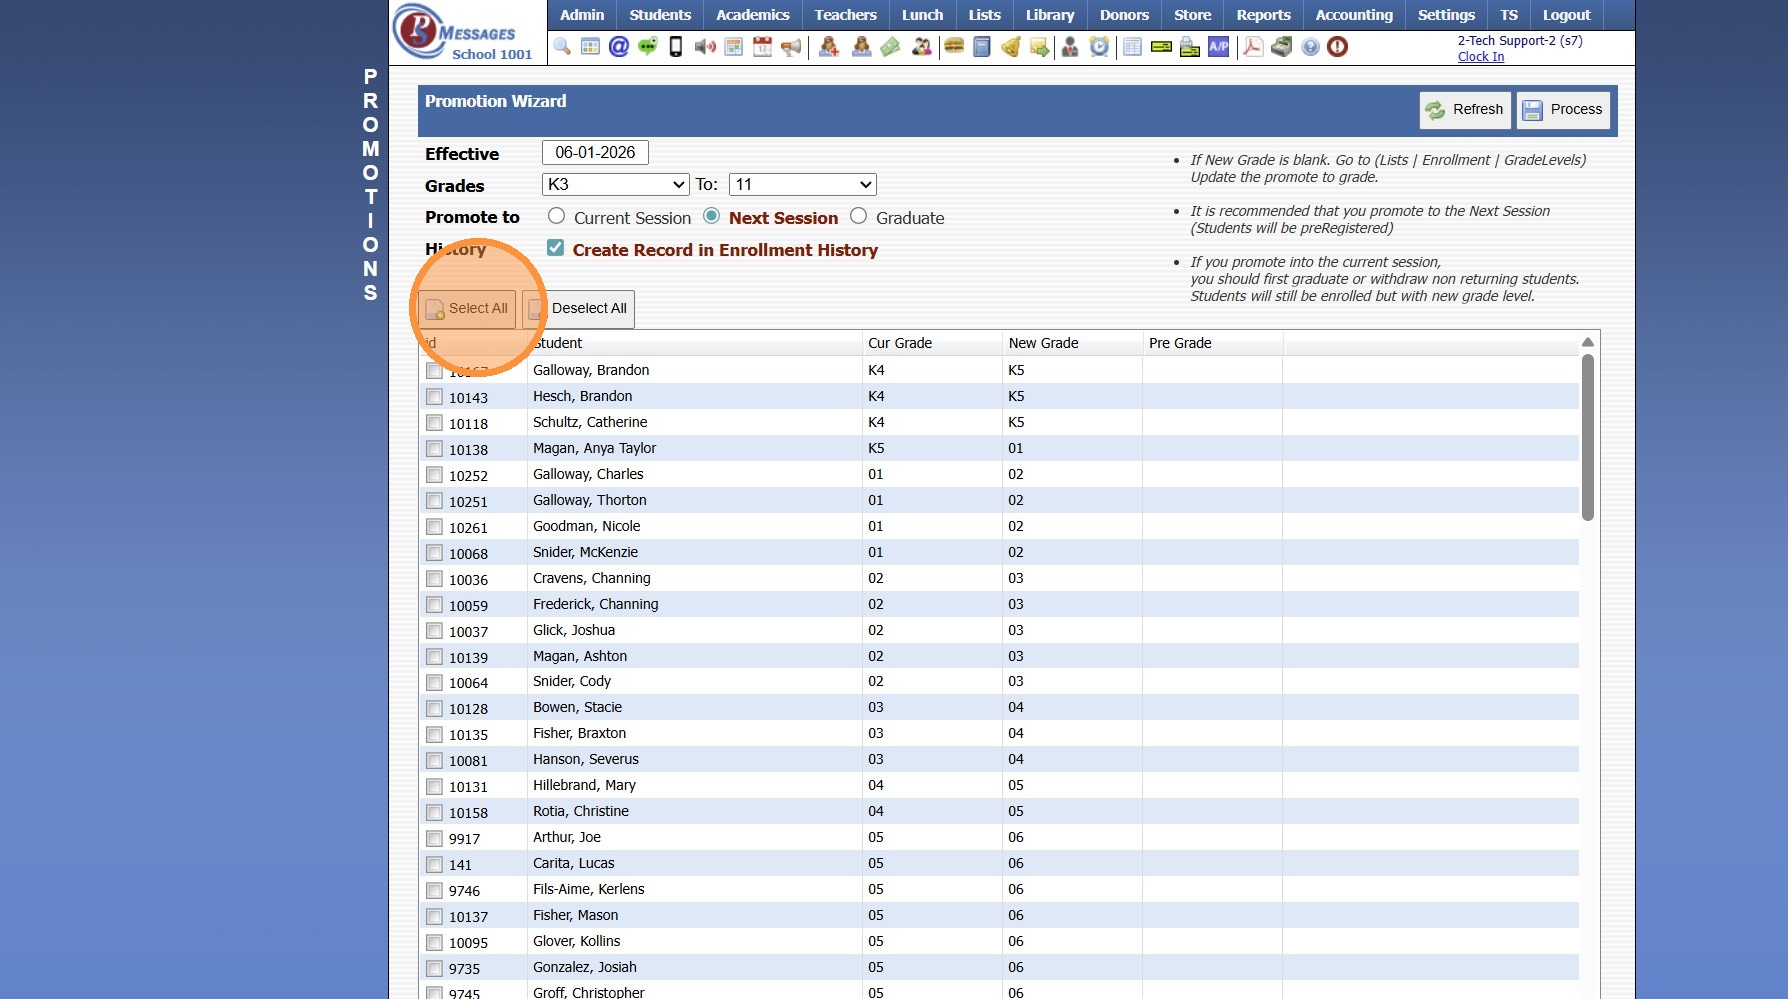Open the Academics menu

[752, 15]
